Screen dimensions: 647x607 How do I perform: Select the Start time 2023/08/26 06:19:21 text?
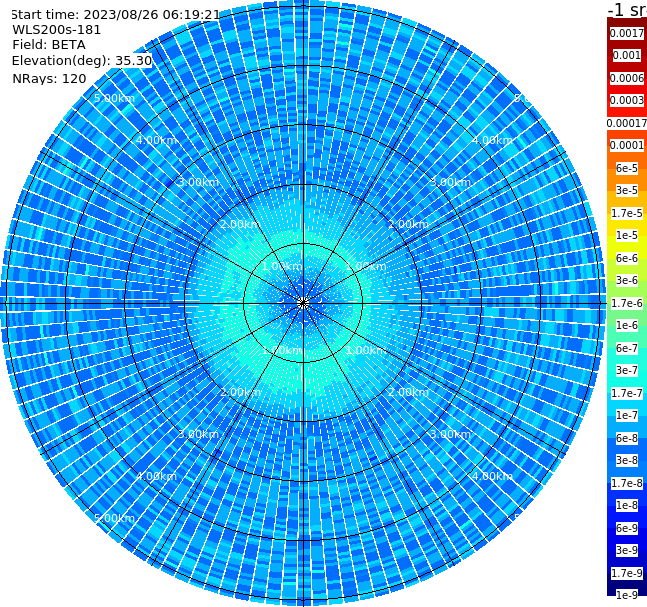click(115, 15)
